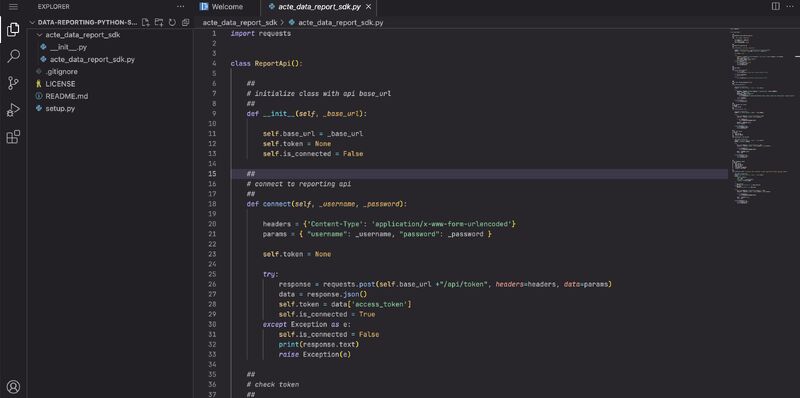Collapse all folders in Explorer

pyautogui.click(x=186, y=22)
